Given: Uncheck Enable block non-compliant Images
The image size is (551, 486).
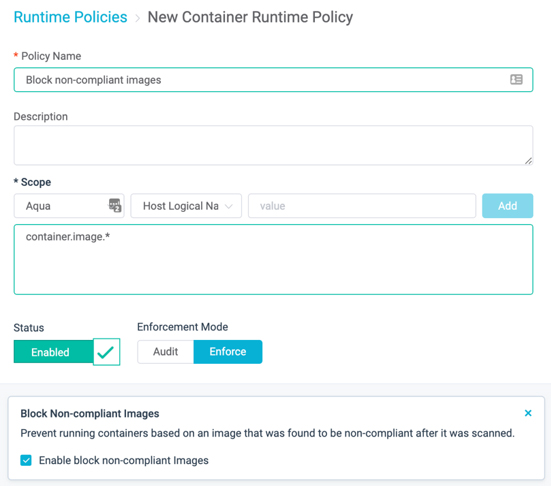Looking at the screenshot, I should tap(26, 460).
